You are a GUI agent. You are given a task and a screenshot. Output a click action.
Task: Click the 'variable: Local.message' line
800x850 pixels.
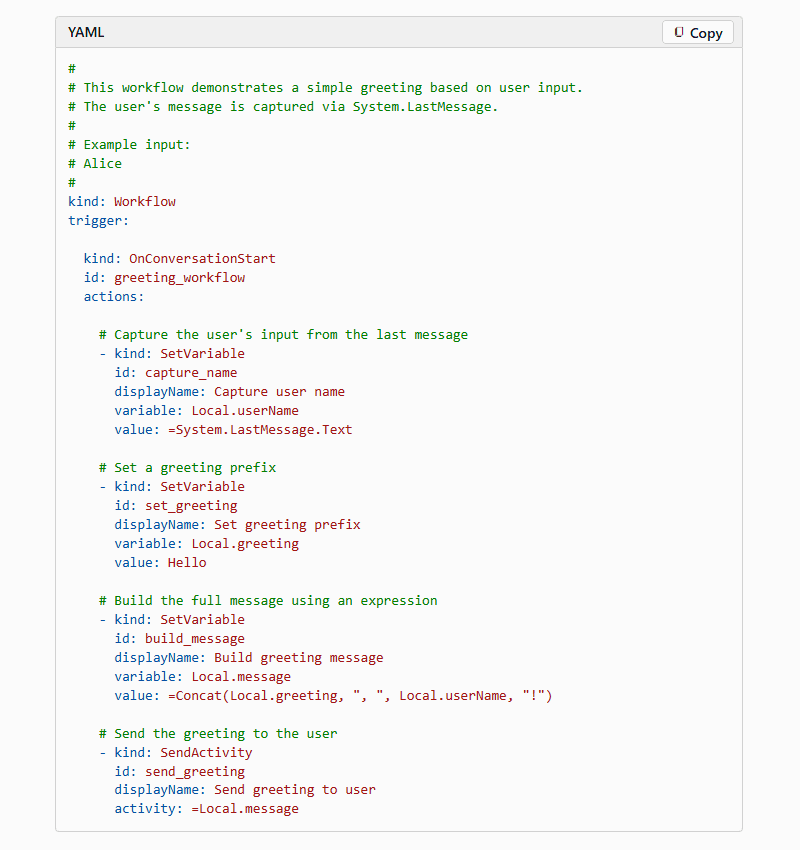[203, 677]
